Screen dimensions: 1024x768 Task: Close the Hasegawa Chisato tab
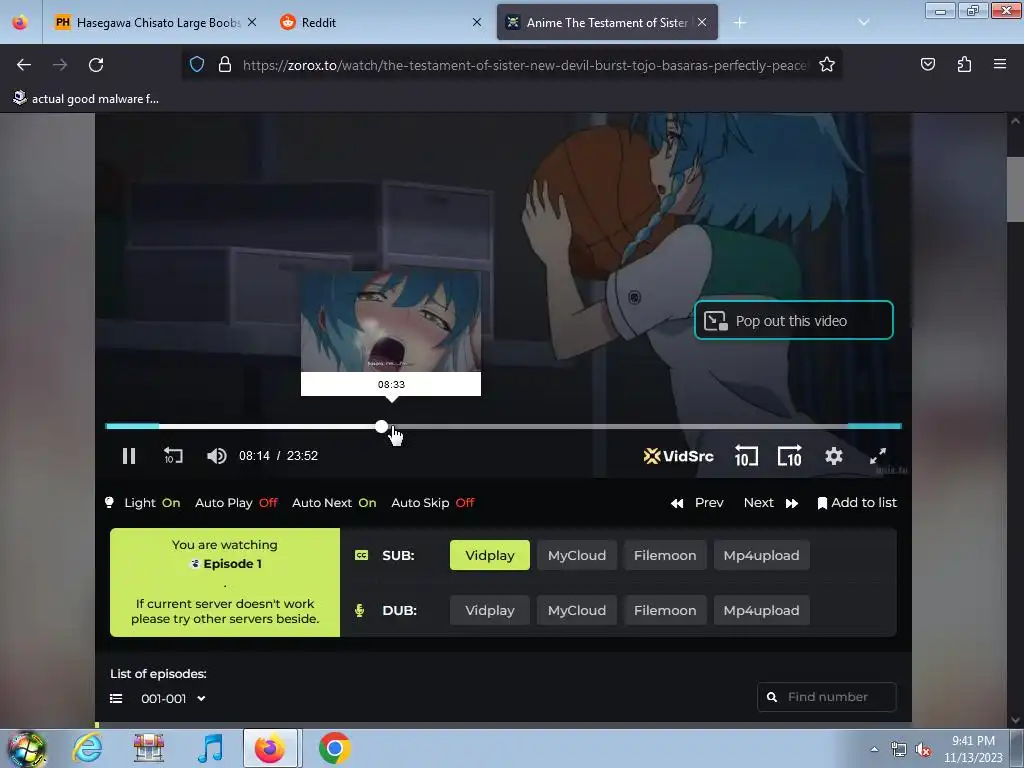[252, 23]
